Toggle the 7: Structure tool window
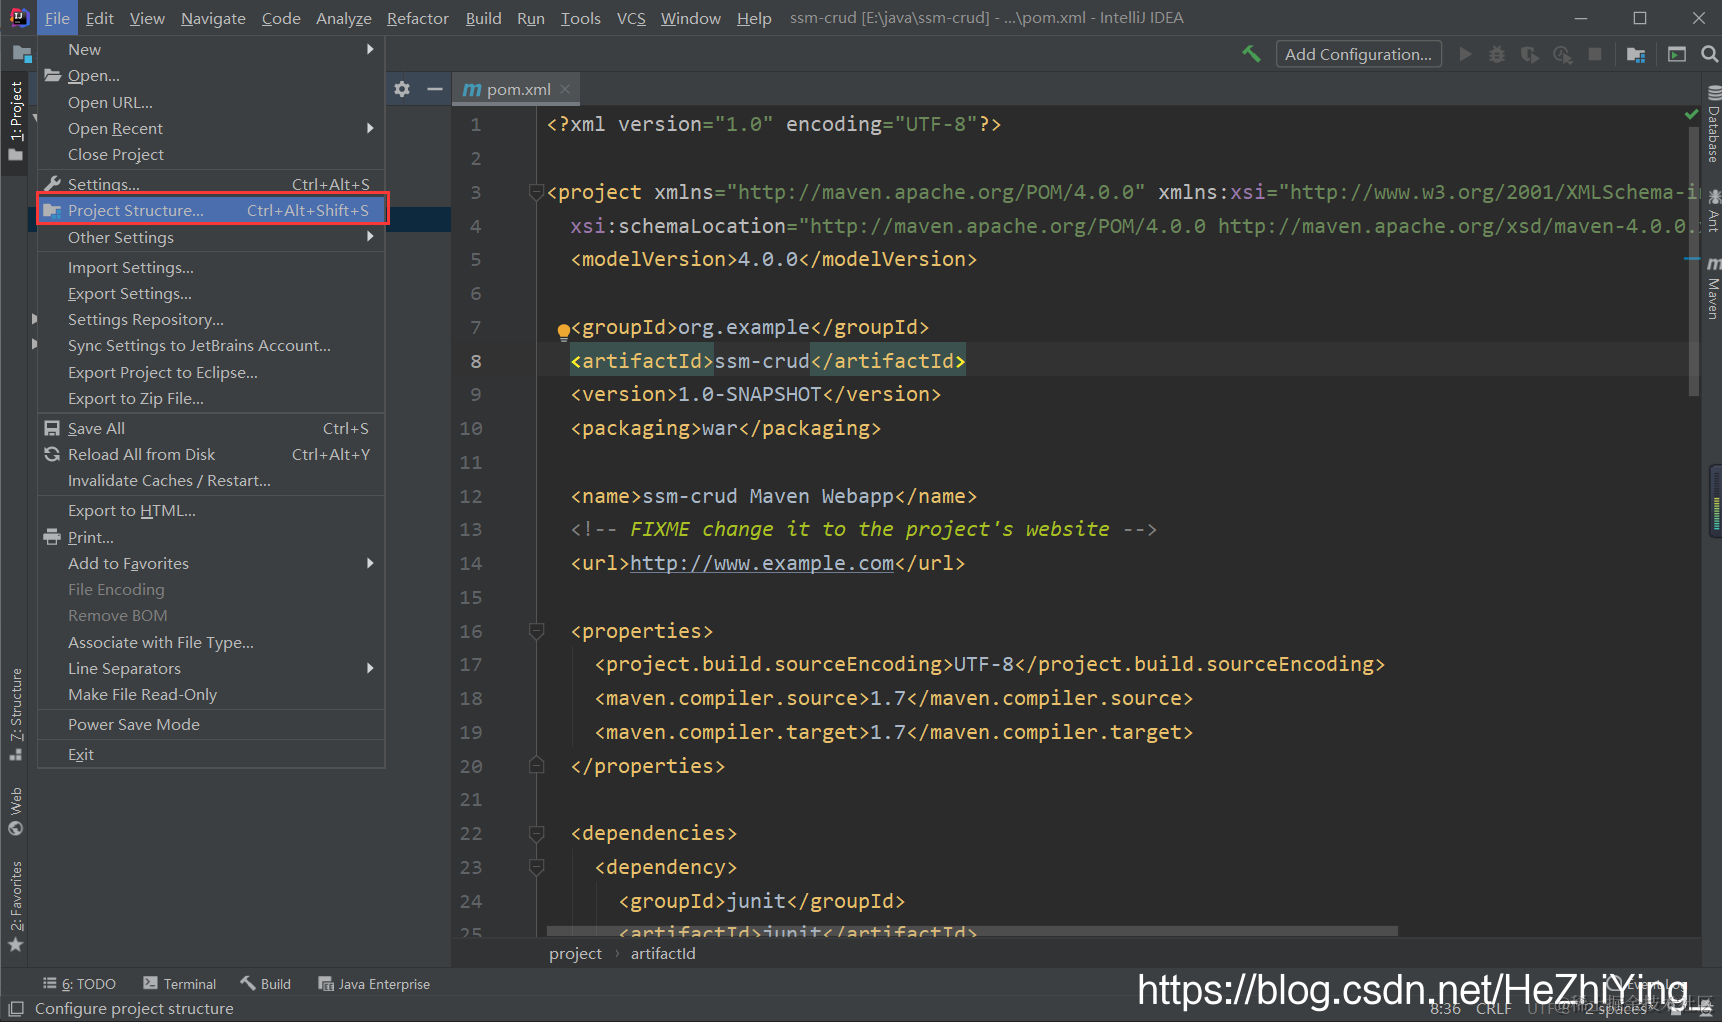The height and width of the screenshot is (1022, 1722). click(x=16, y=714)
